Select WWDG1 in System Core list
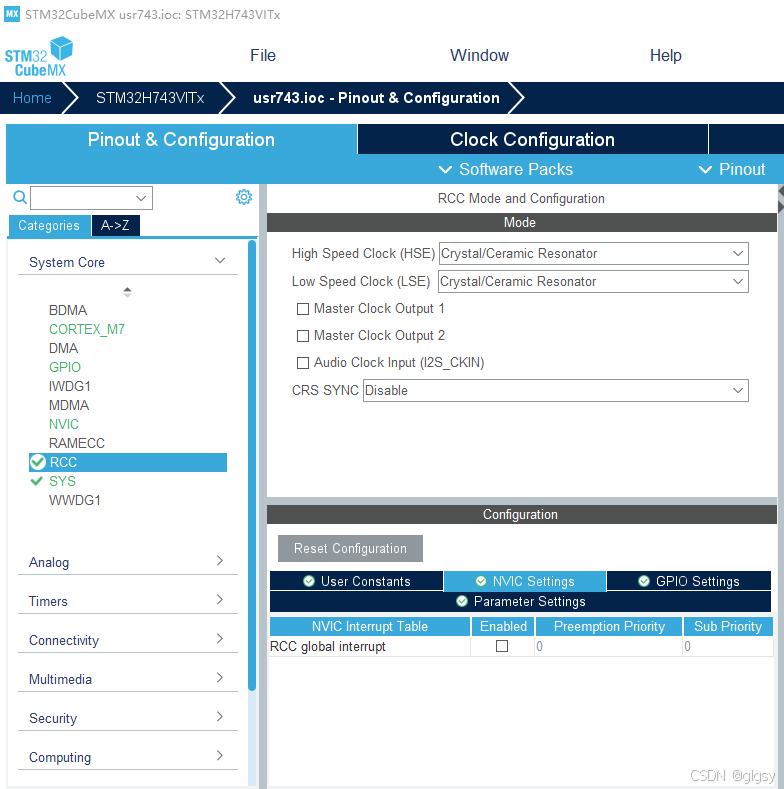The height and width of the screenshot is (789, 784). coord(74,500)
